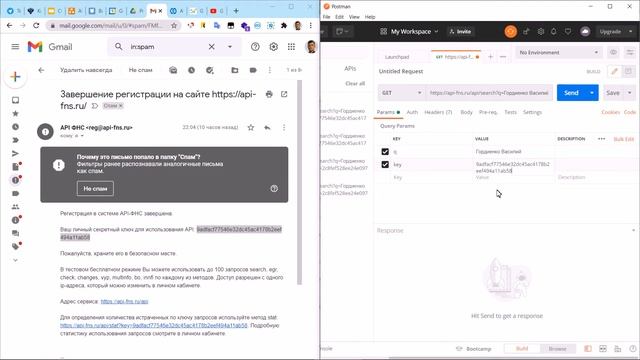This screenshot has width=640, height=360.
Task: Open Postman notifications bell icon
Action: (553, 31)
